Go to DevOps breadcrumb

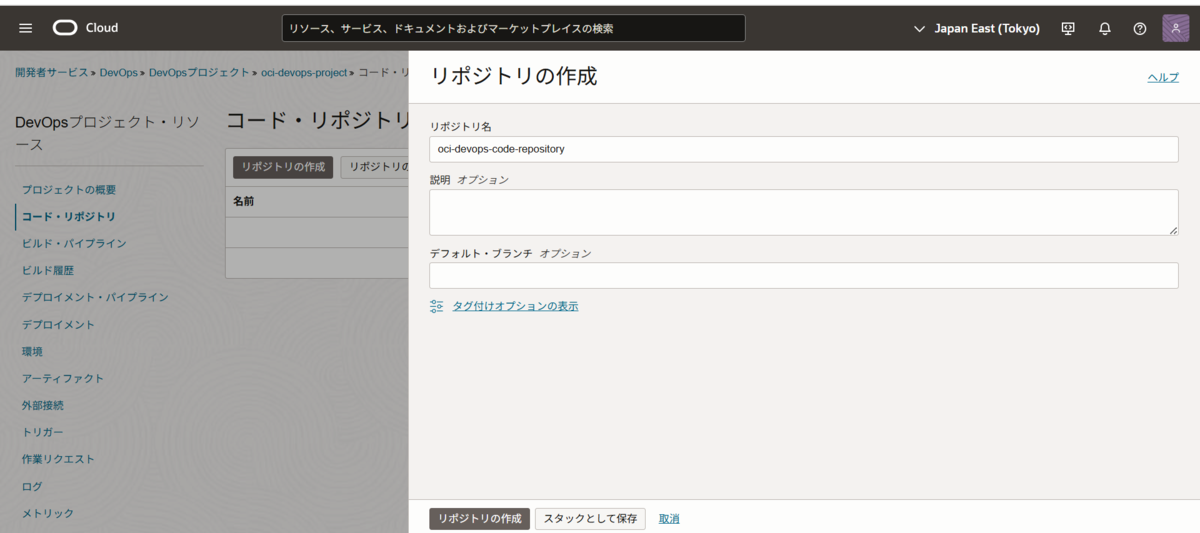[118, 73]
